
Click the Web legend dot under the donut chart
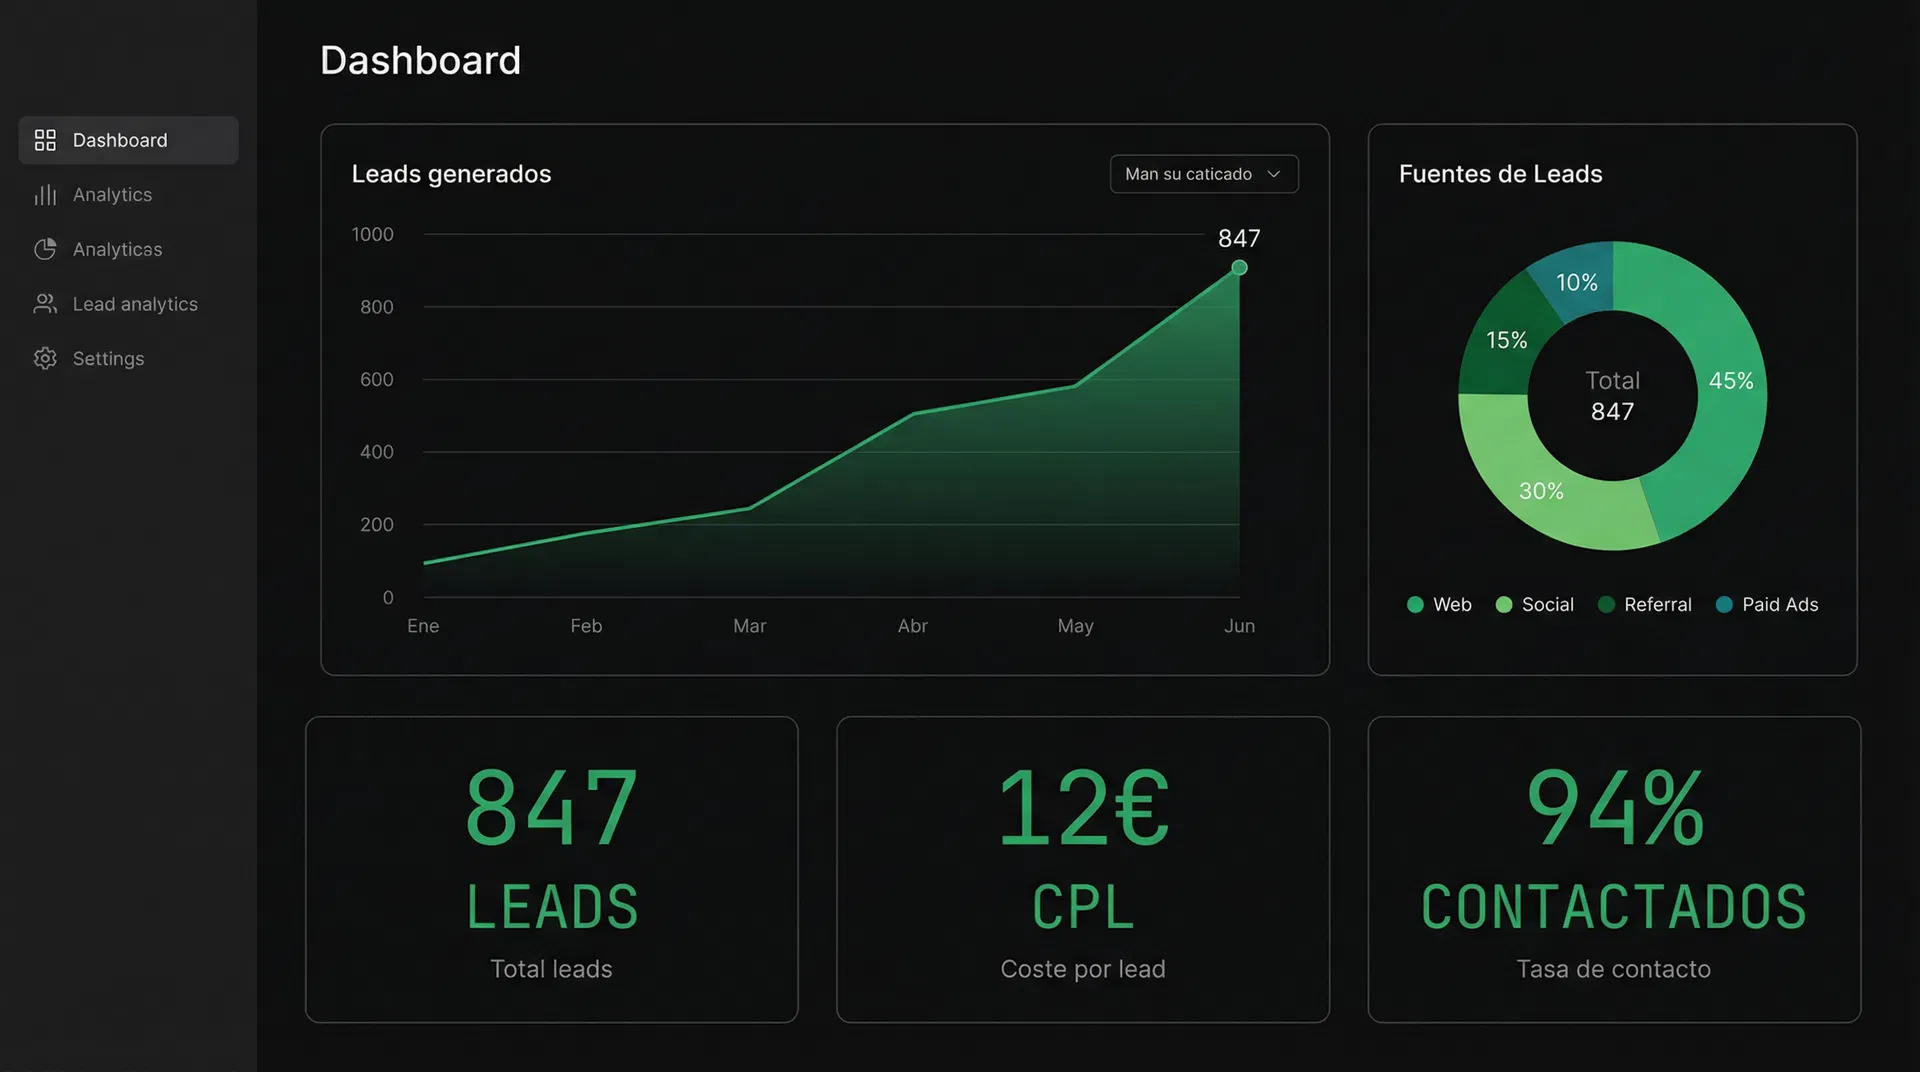pos(1414,604)
